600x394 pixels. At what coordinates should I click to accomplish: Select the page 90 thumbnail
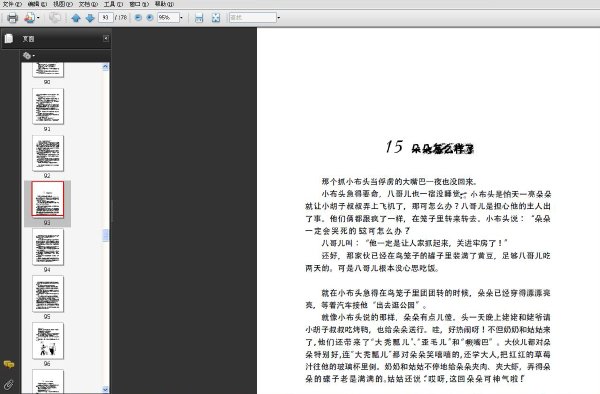click(x=47, y=70)
